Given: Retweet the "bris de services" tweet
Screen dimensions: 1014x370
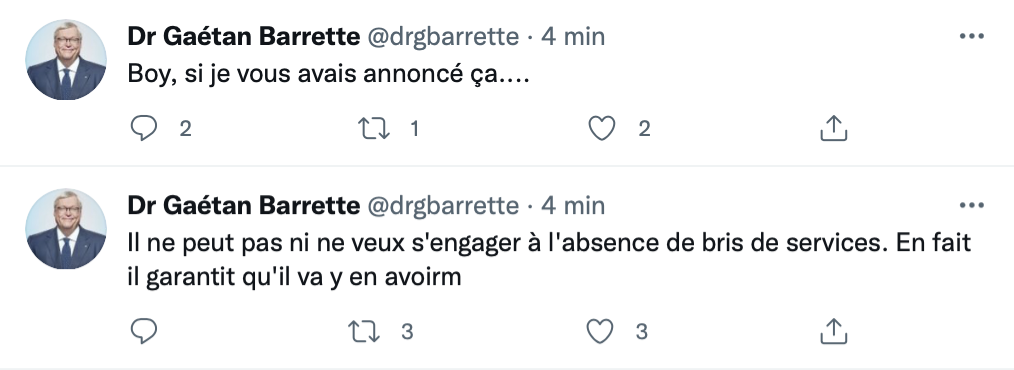Looking at the screenshot, I should [x=364, y=332].
